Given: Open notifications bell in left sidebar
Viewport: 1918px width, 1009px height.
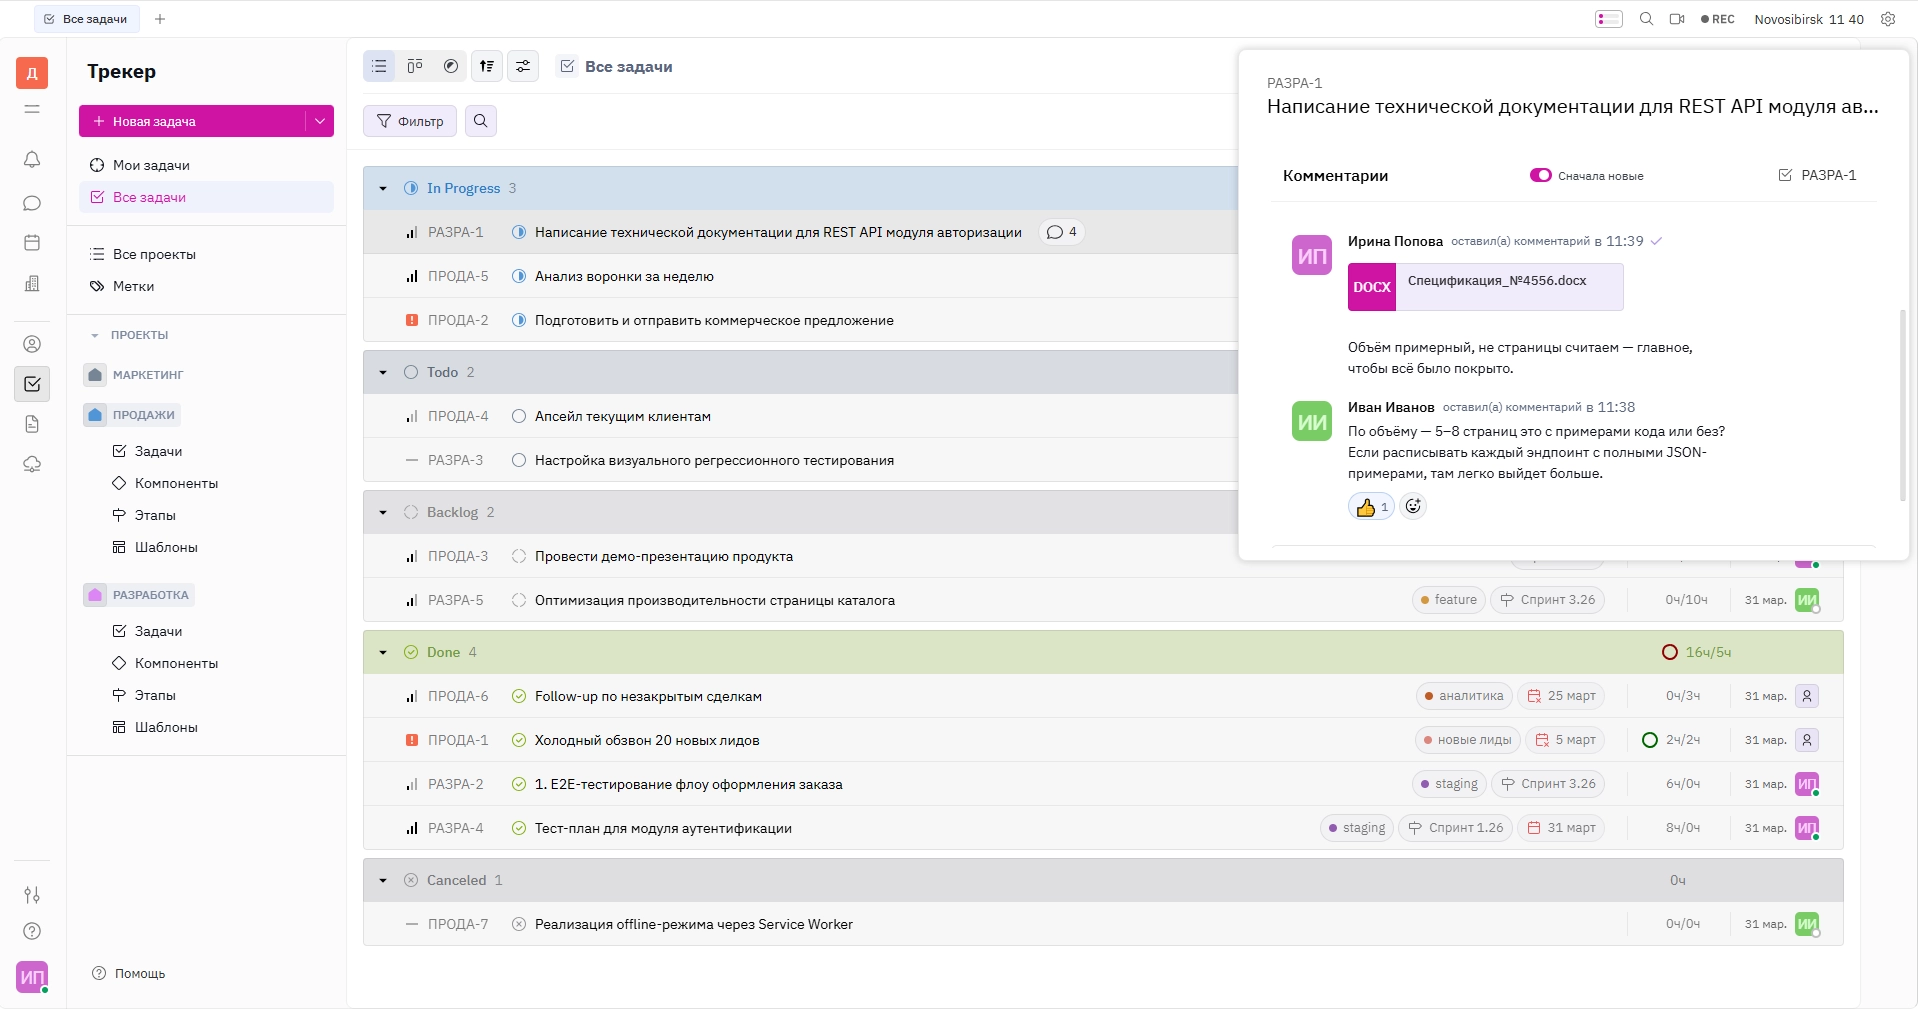Looking at the screenshot, I should coord(32,159).
